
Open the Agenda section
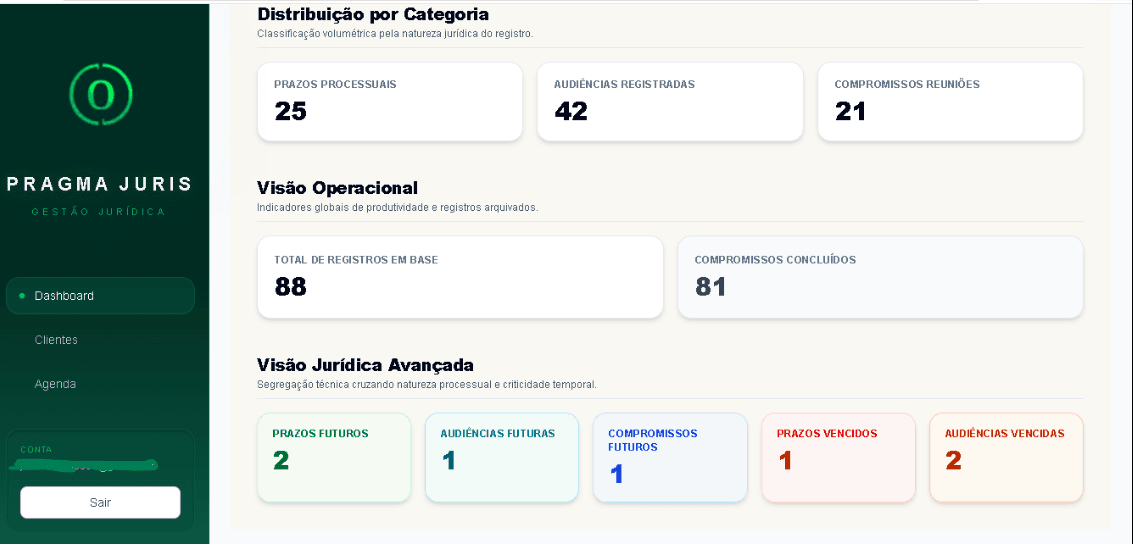point(55,384)
